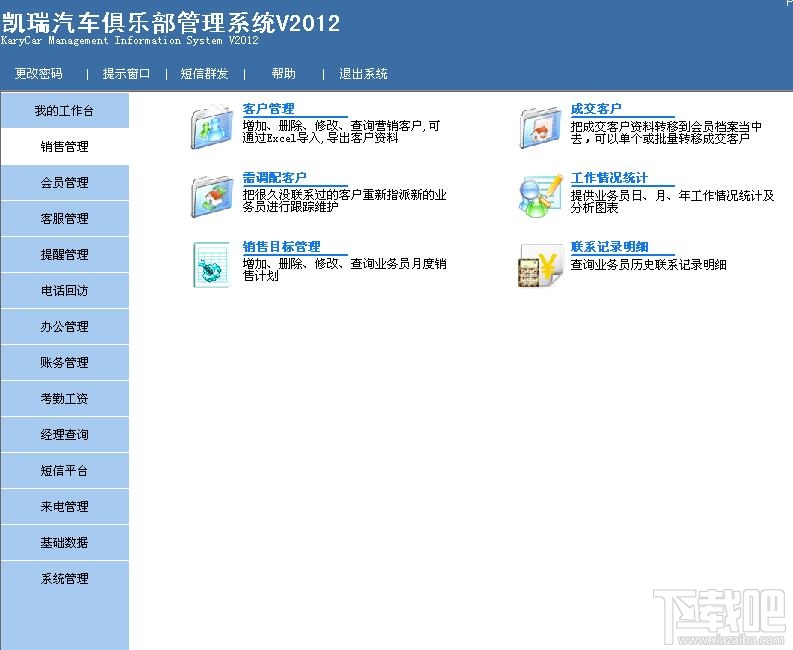Click the 需调配客户 link title
Screen dimensions: 793x650
[x=274, y=178]
